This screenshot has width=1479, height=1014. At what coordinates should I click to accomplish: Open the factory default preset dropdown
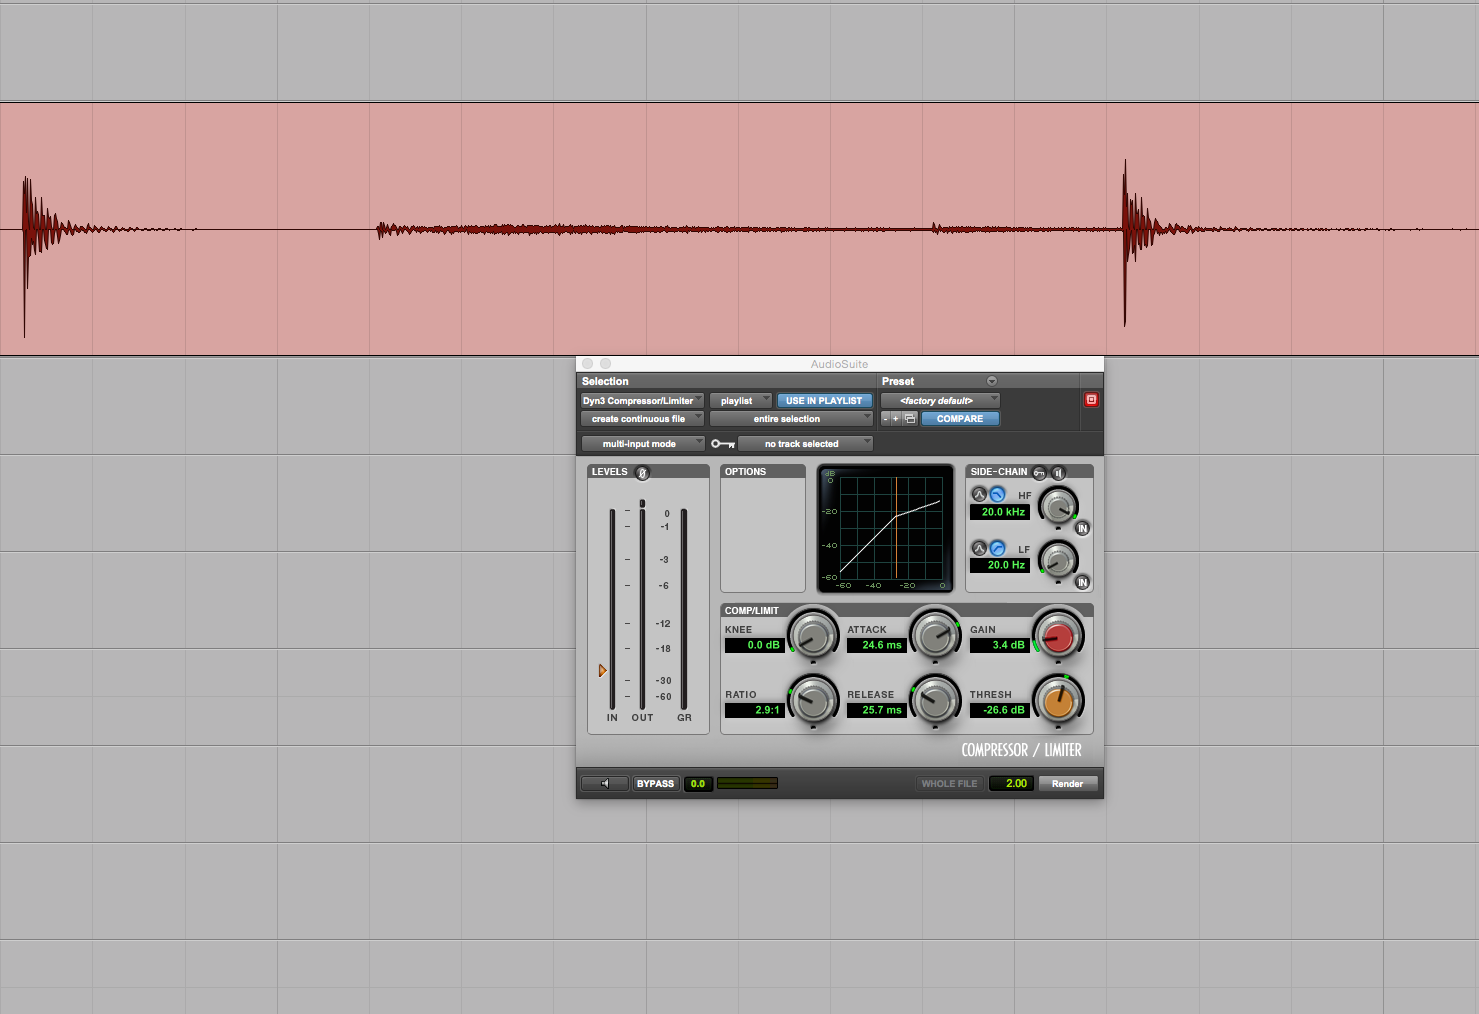940,401
